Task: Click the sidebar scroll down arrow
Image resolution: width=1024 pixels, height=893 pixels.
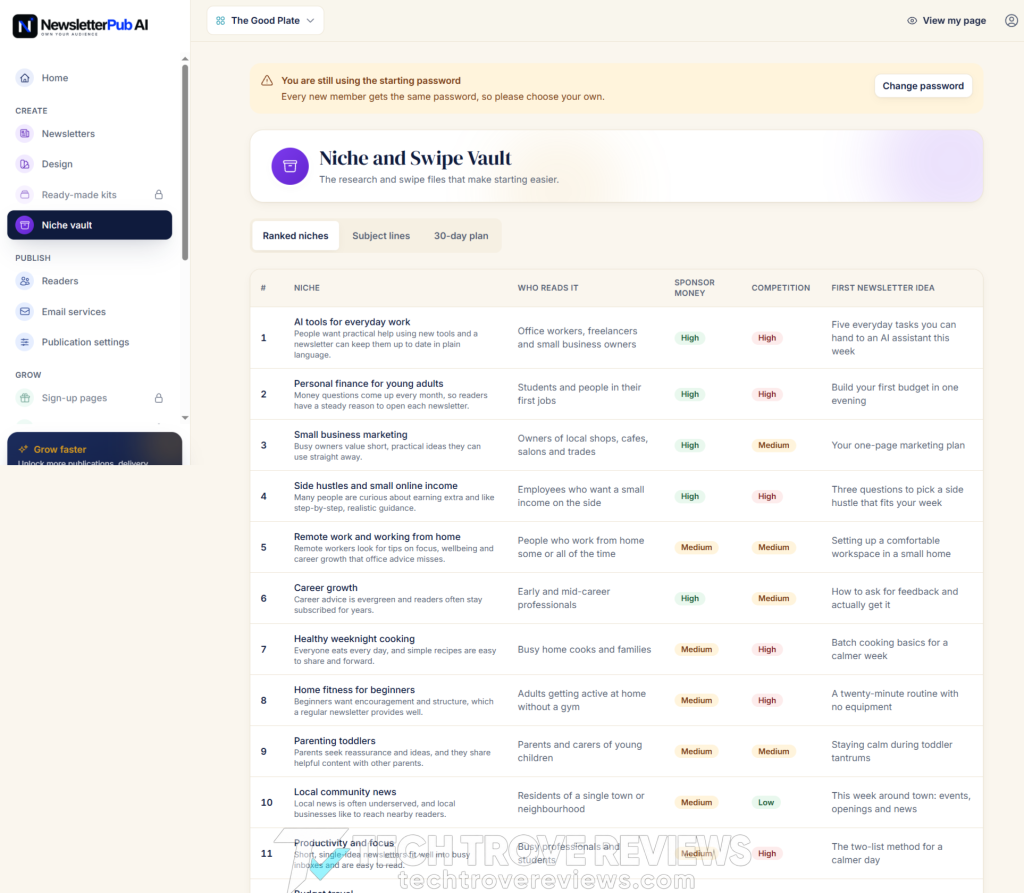Action: click(185, 417)
